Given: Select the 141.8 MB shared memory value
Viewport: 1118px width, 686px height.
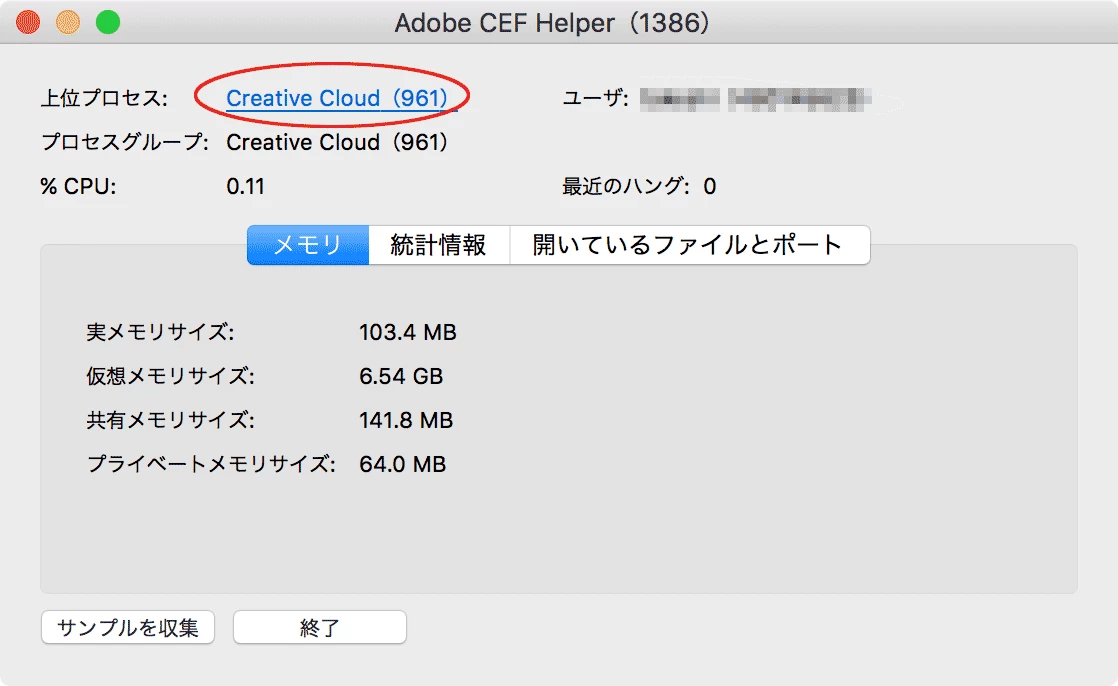Looking at the screenshot, I should 406,420.
